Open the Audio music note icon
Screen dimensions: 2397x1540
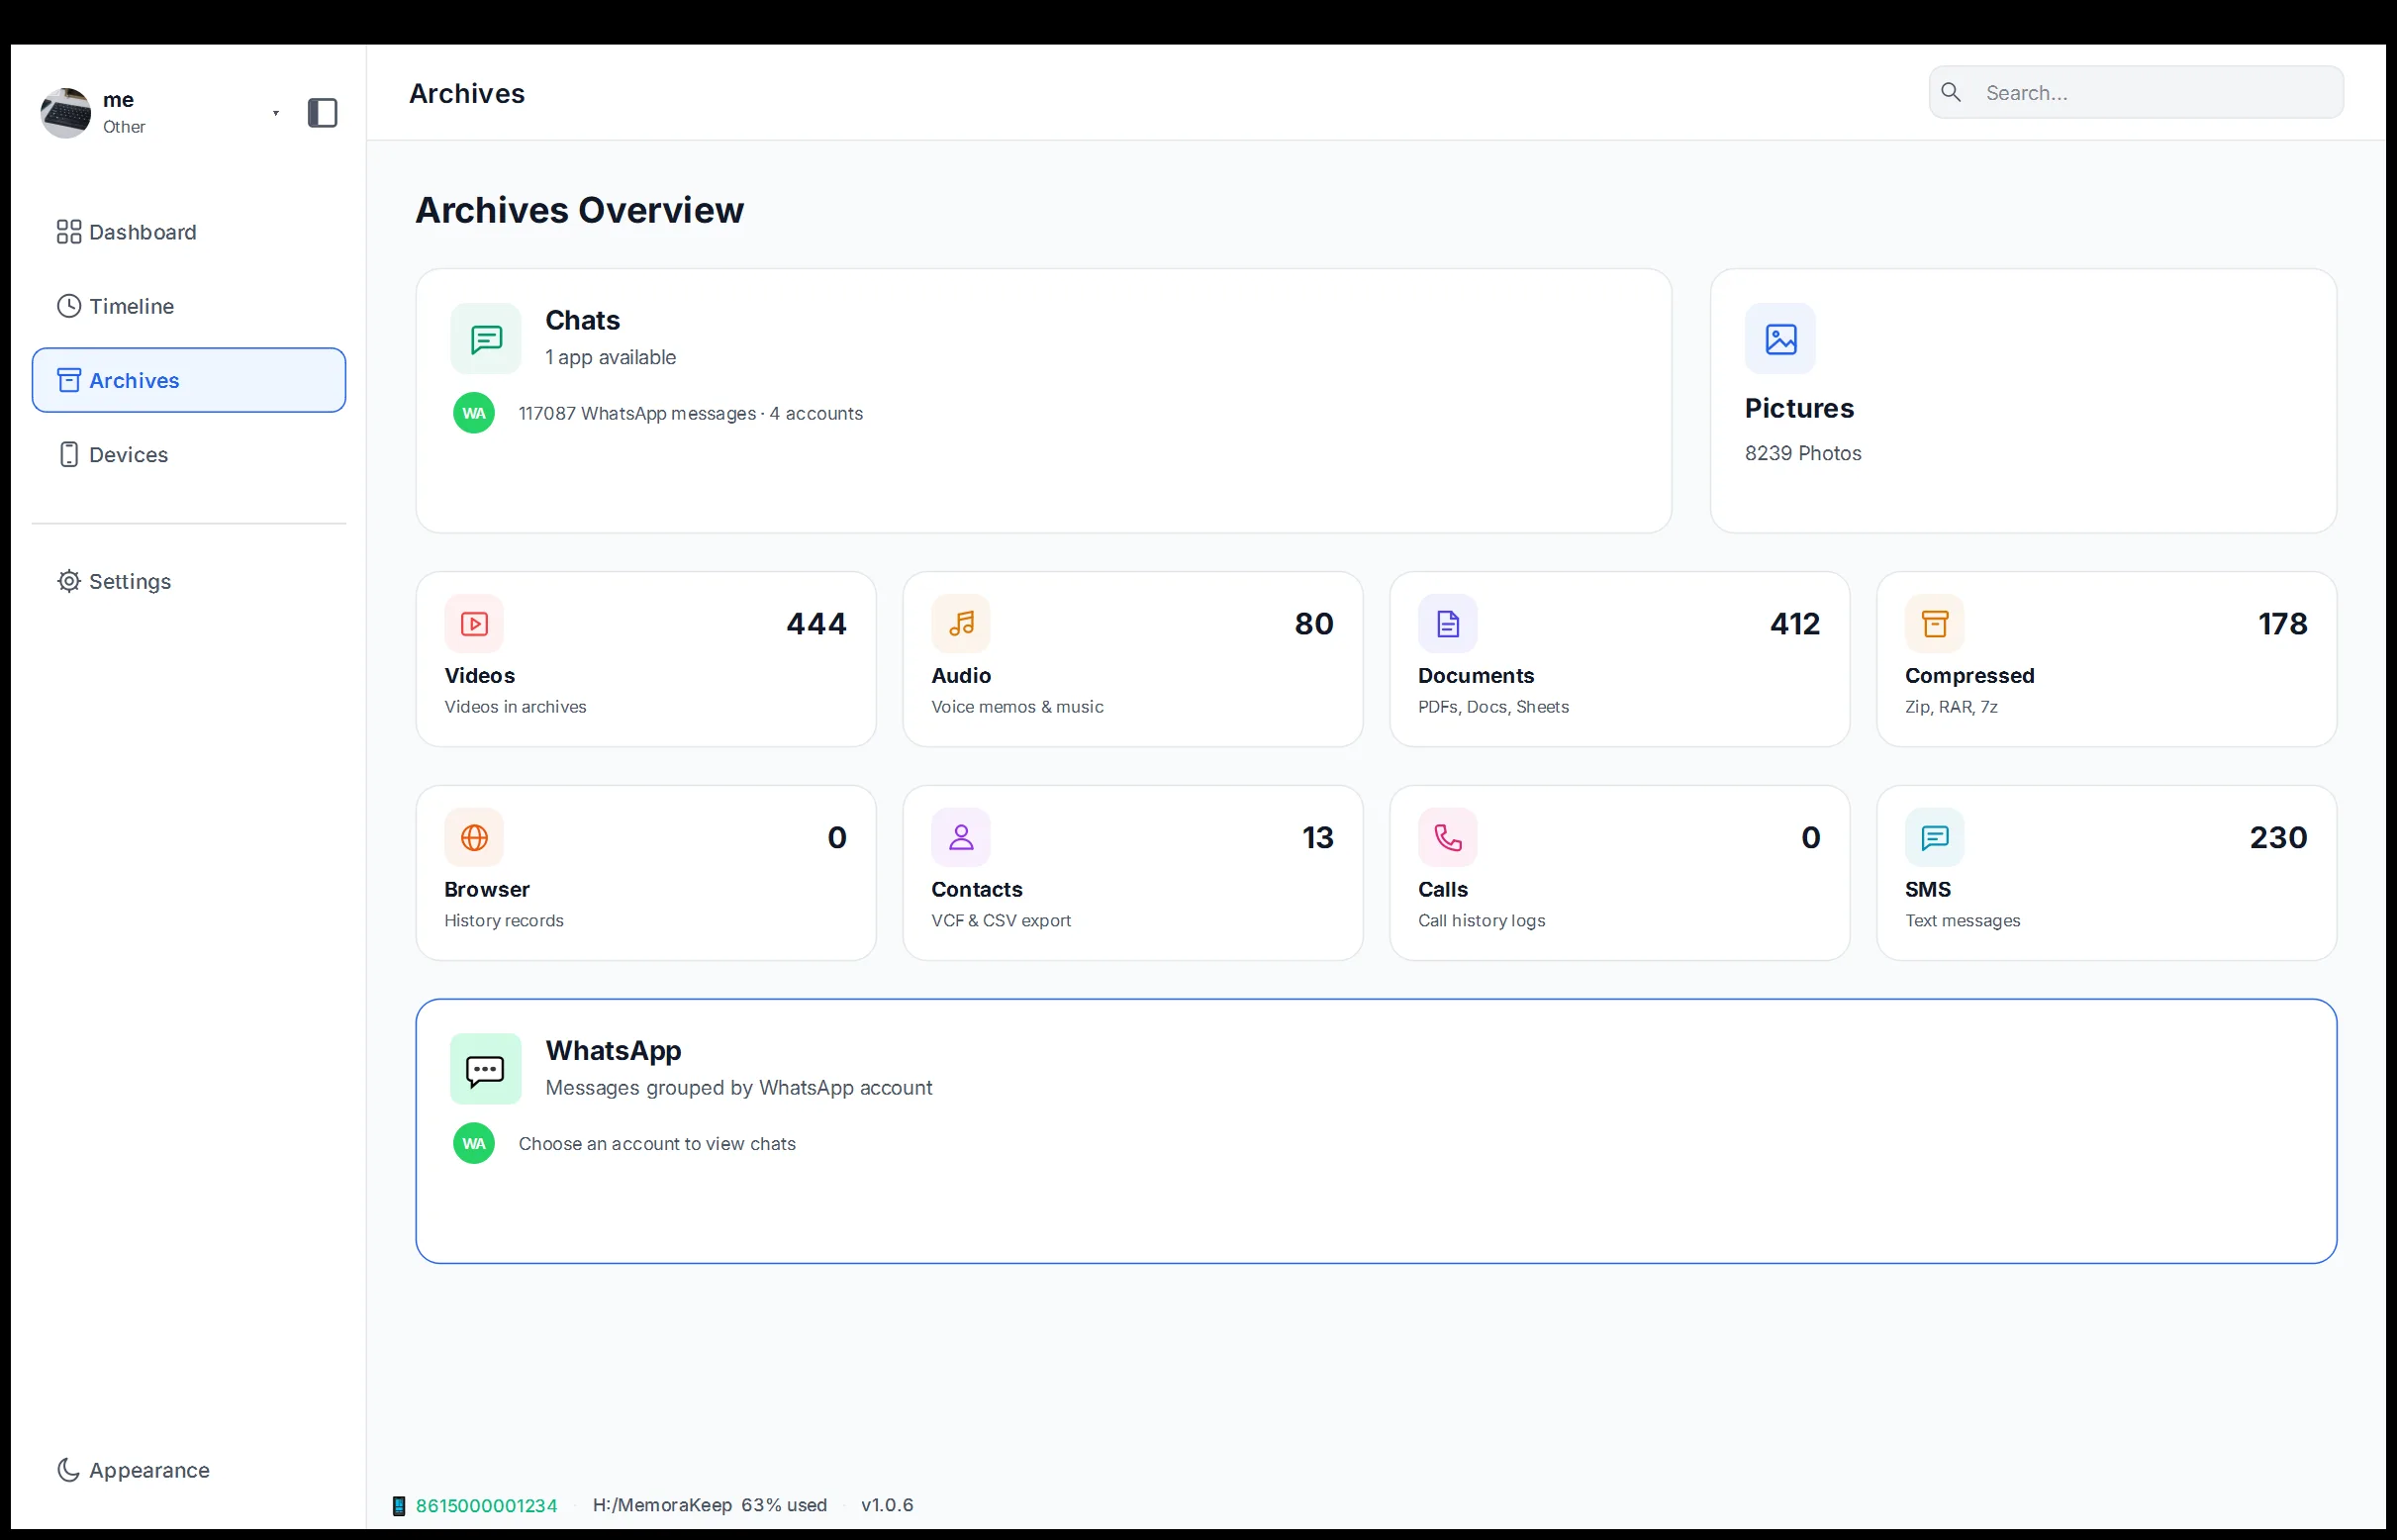click(x=961, y=624)
